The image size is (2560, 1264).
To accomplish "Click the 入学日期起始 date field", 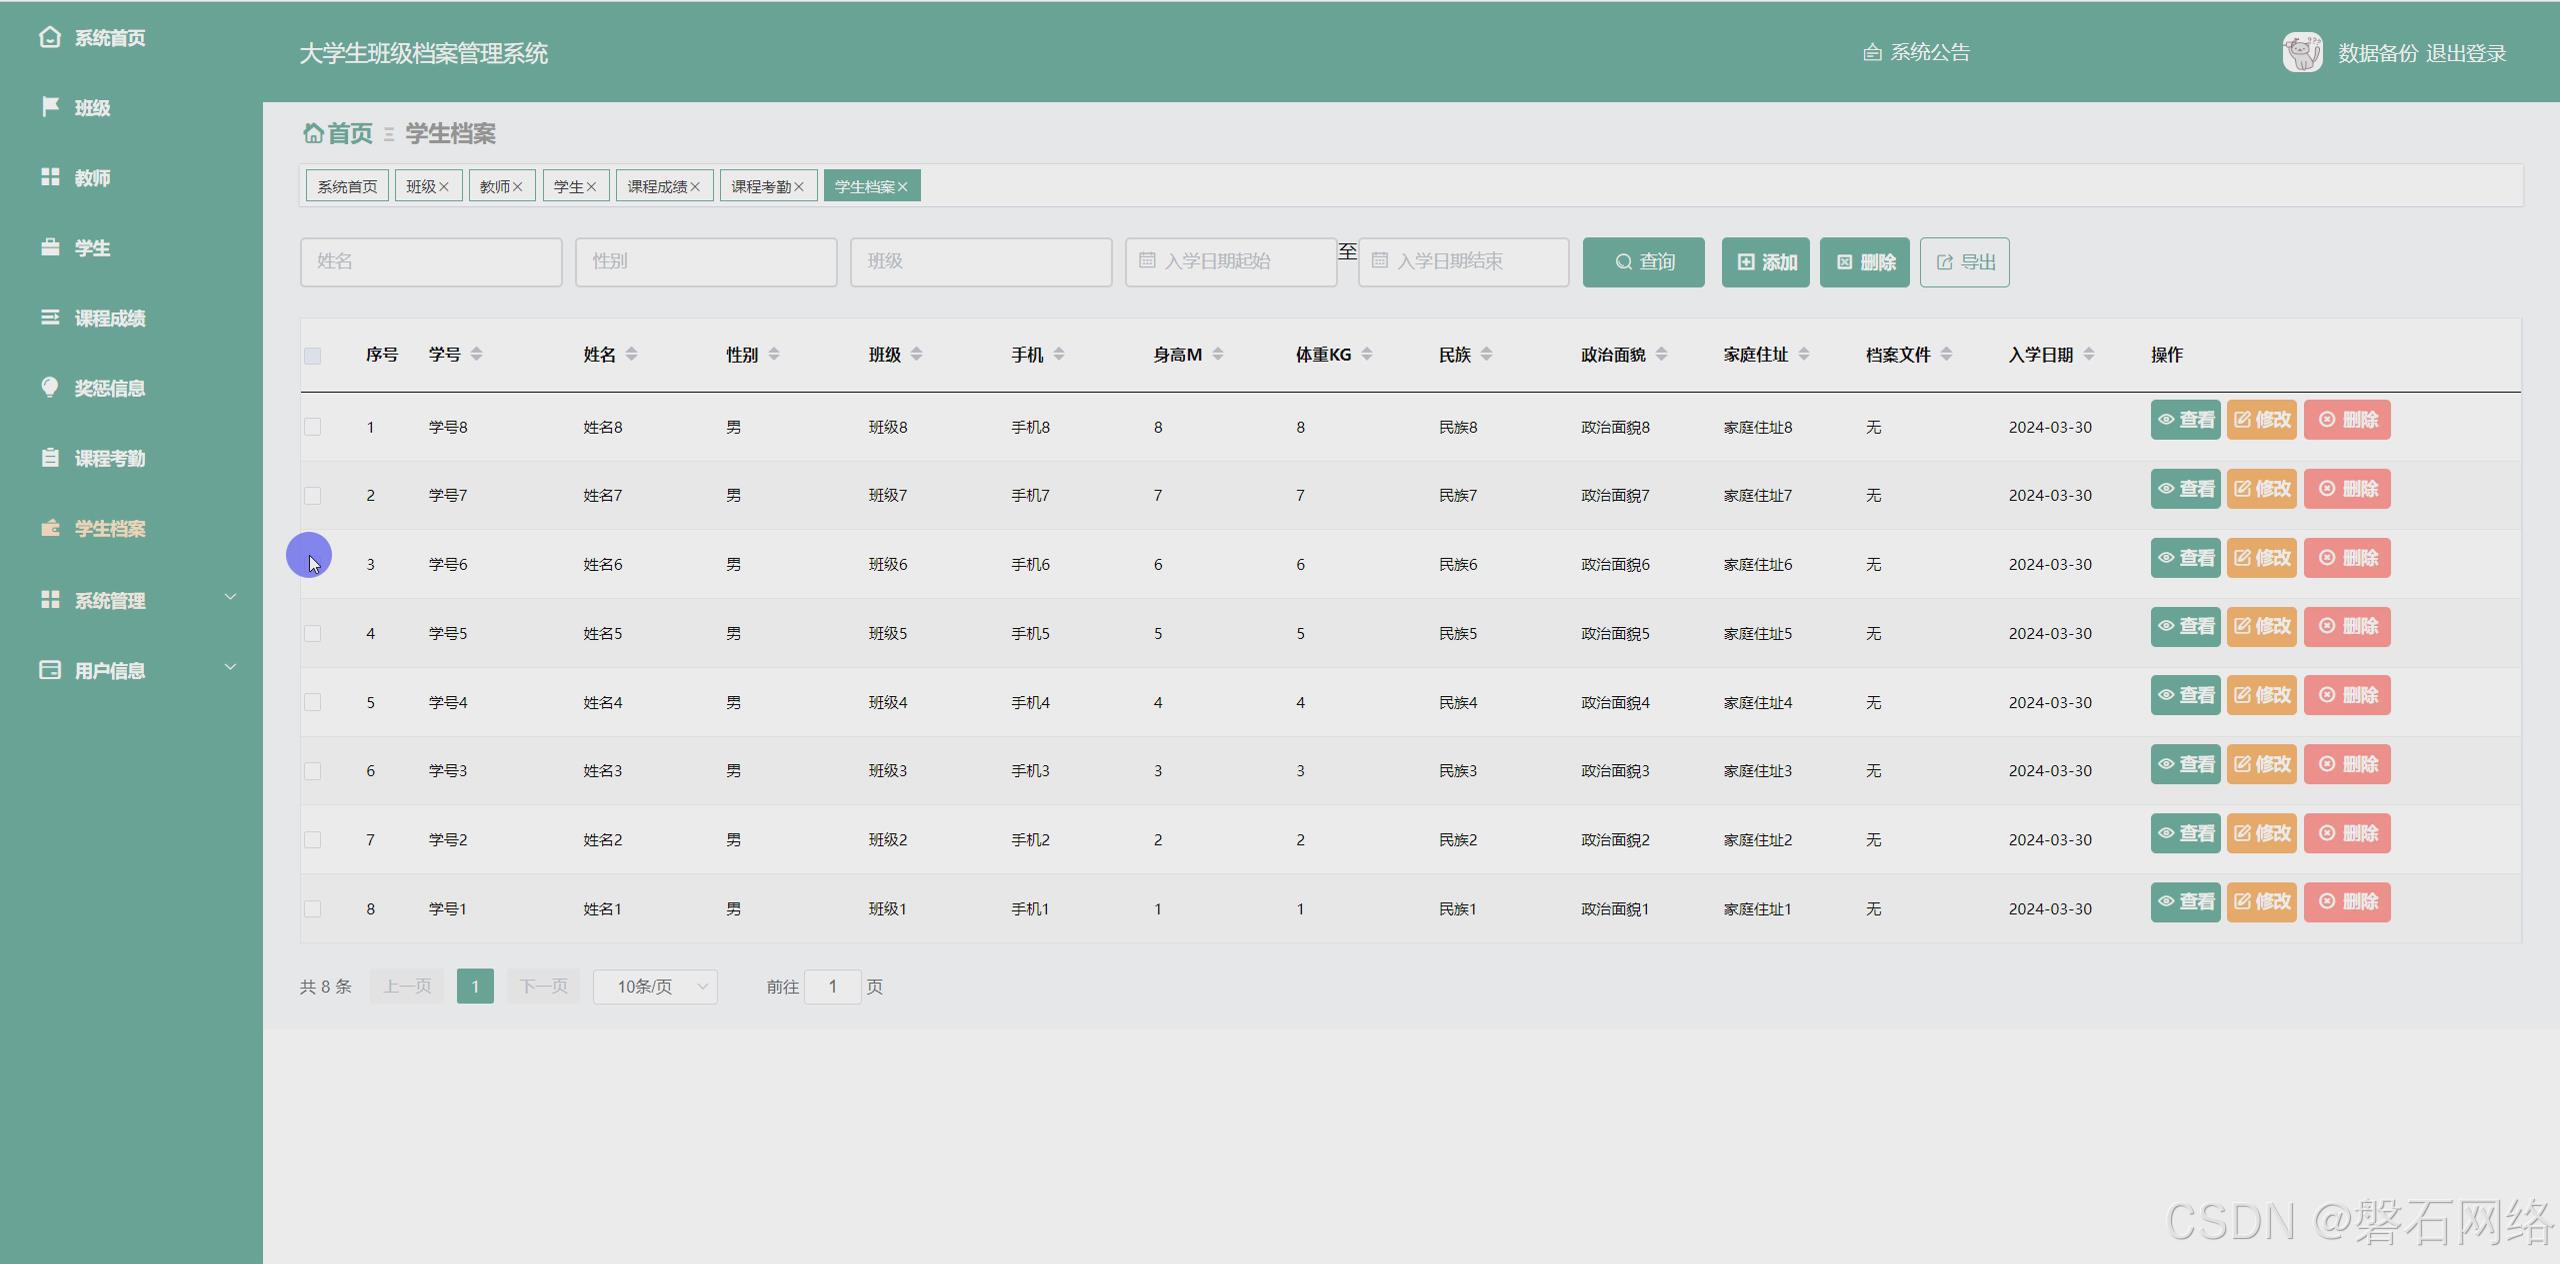I will (x=1231, y=262).
